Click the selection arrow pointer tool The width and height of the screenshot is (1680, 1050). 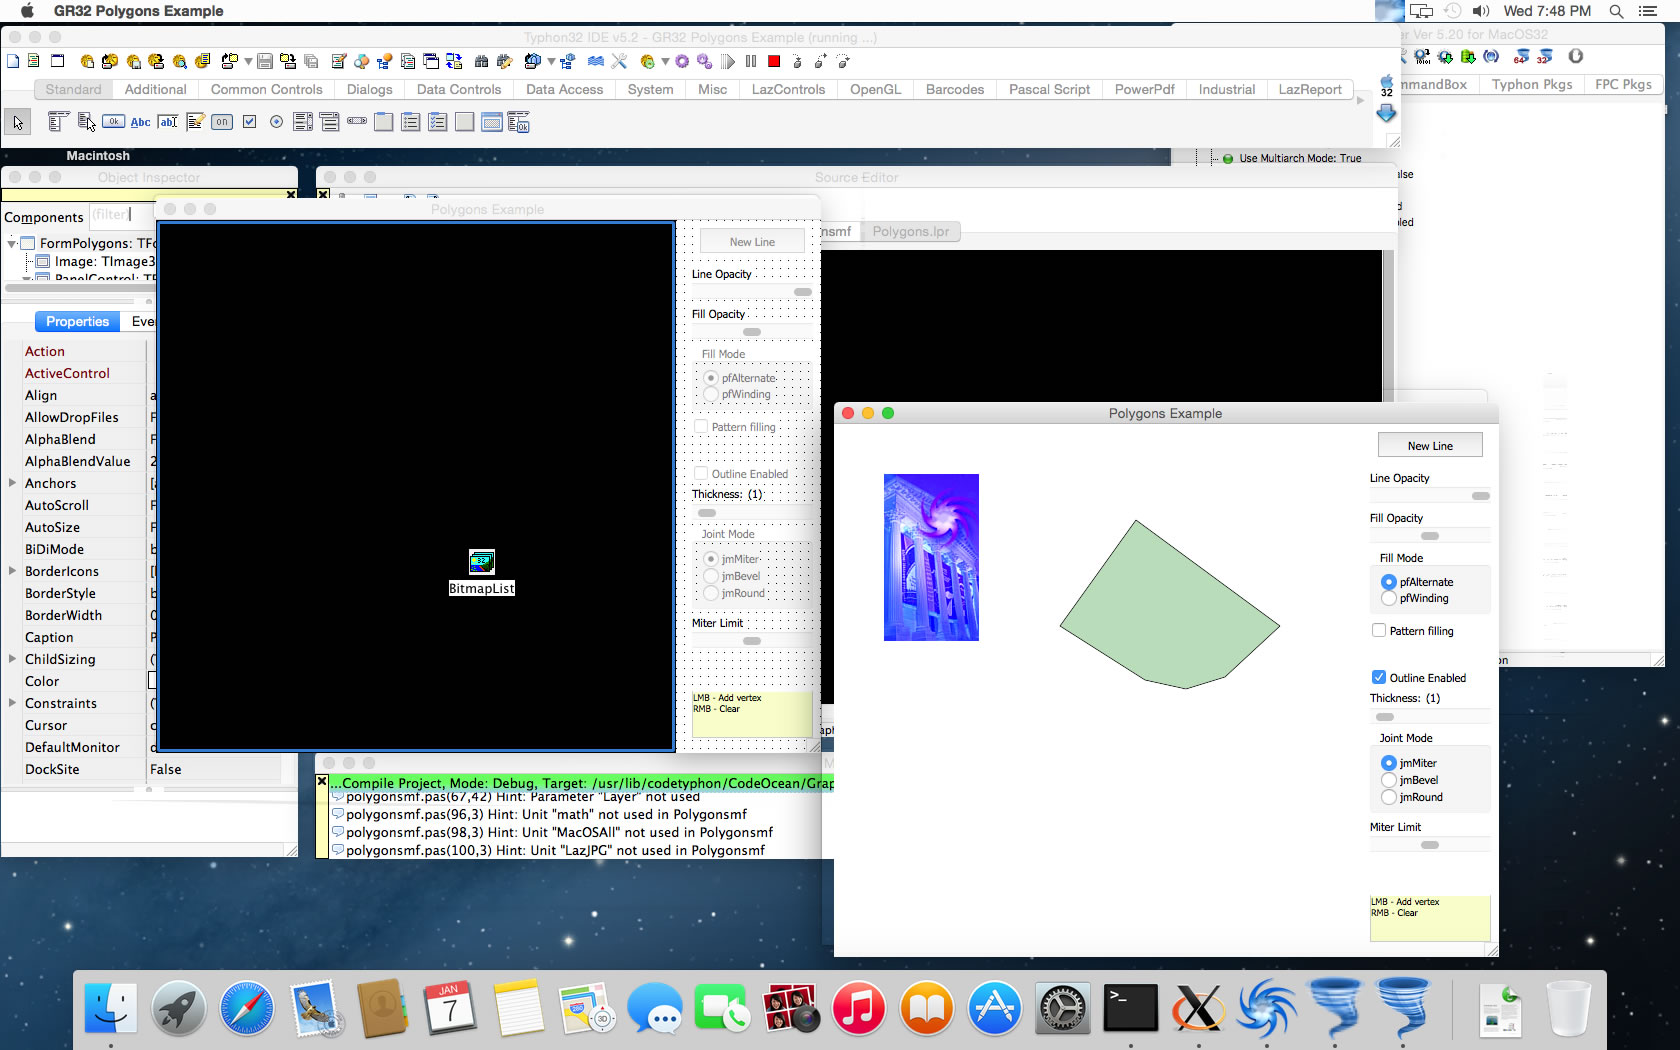pos(18,122)
